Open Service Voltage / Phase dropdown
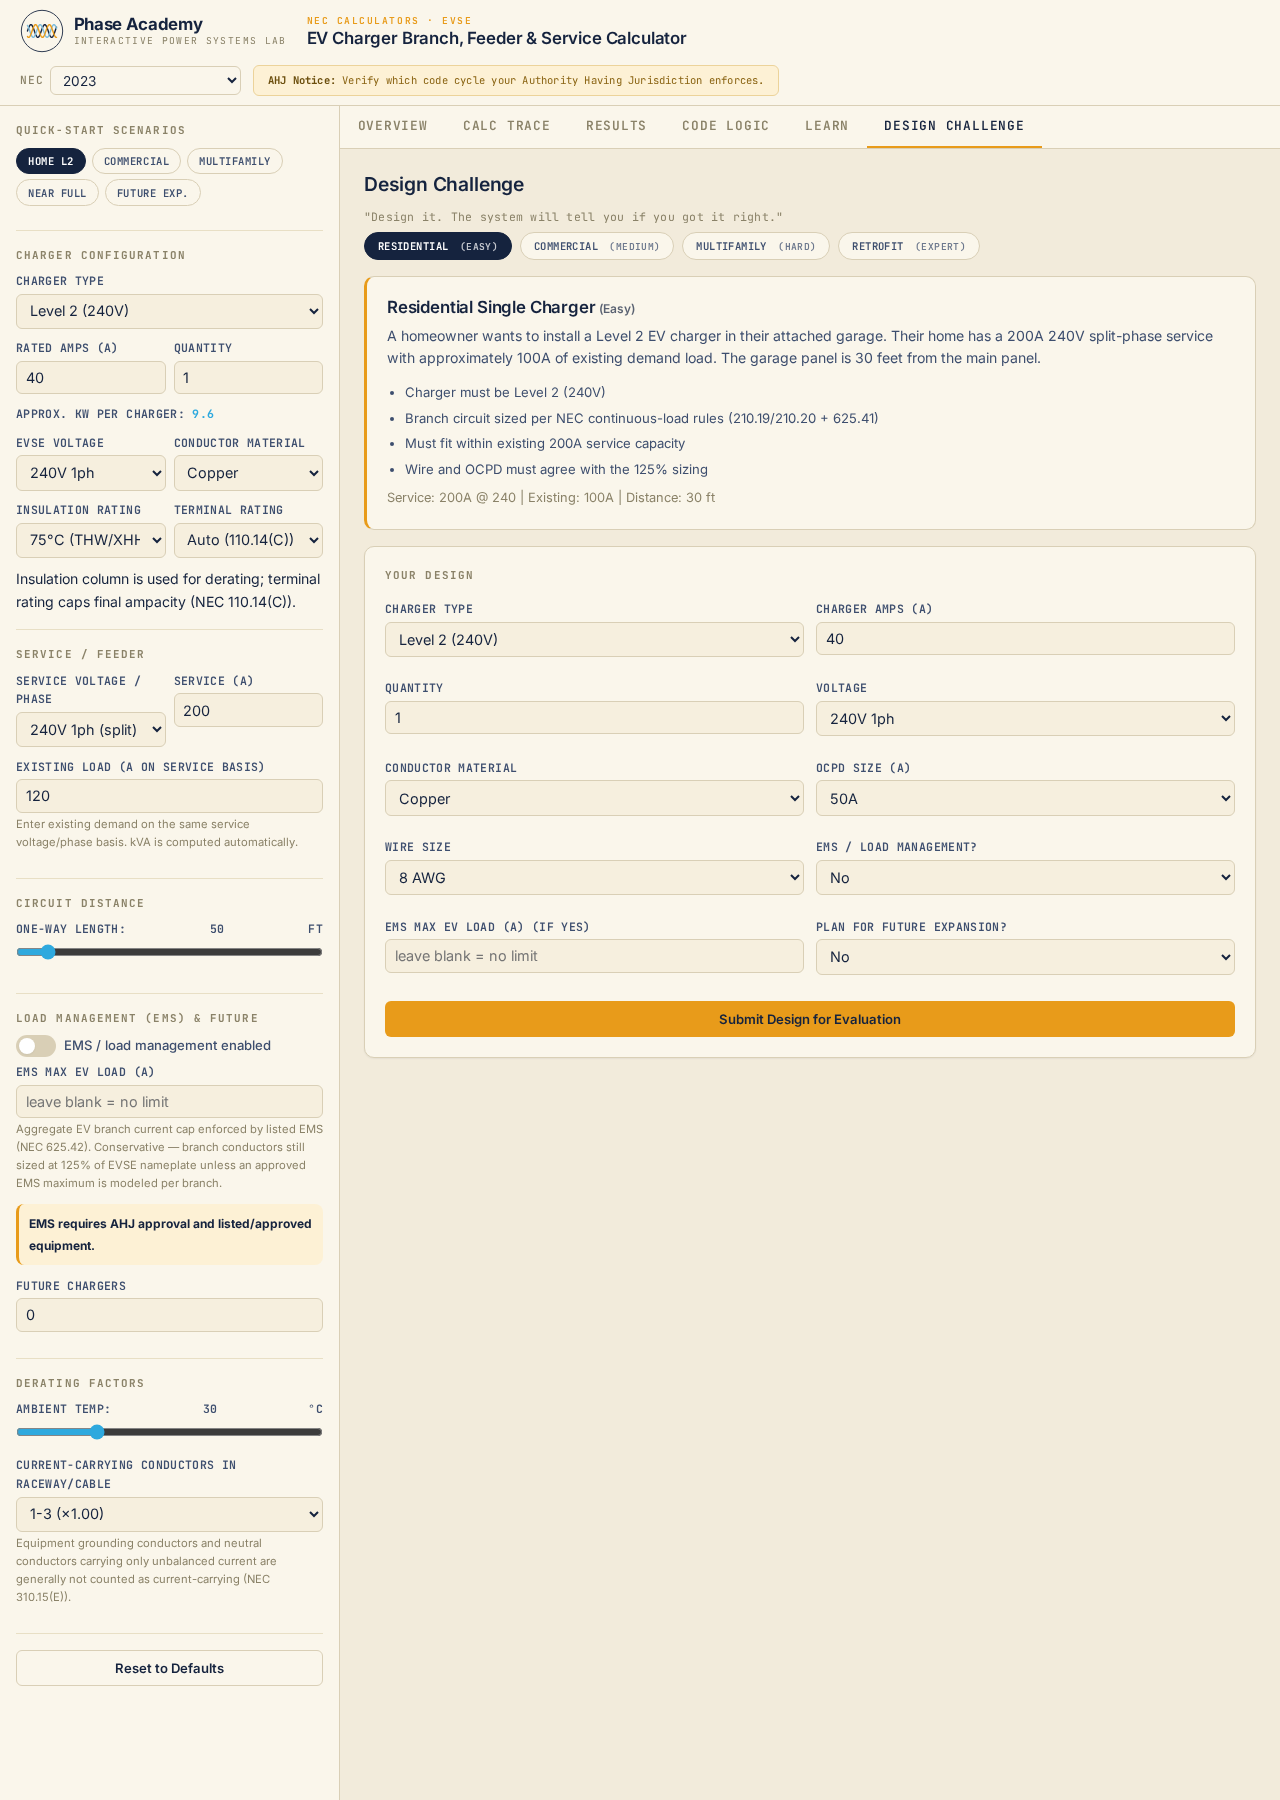This screenshot has width=1280, height=1800. coord(91,730)
